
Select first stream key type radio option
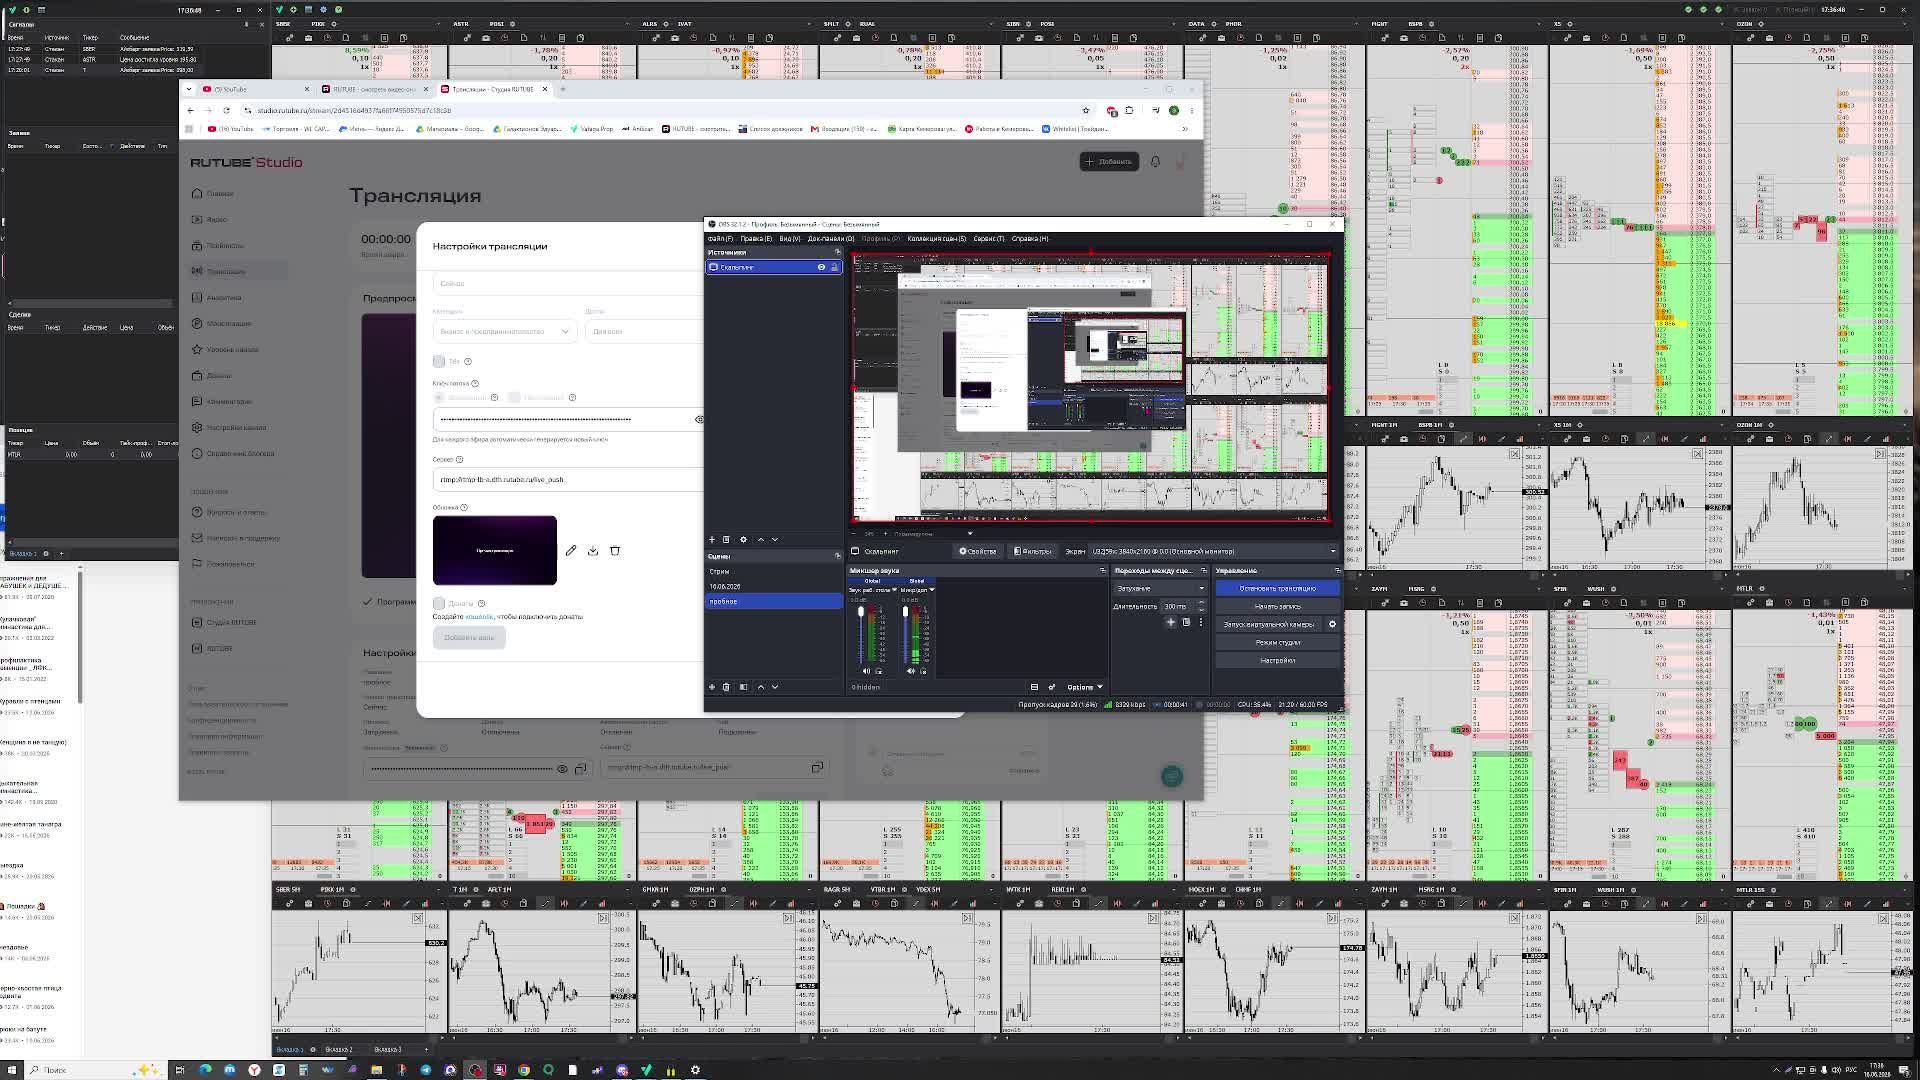click(440, 397)
